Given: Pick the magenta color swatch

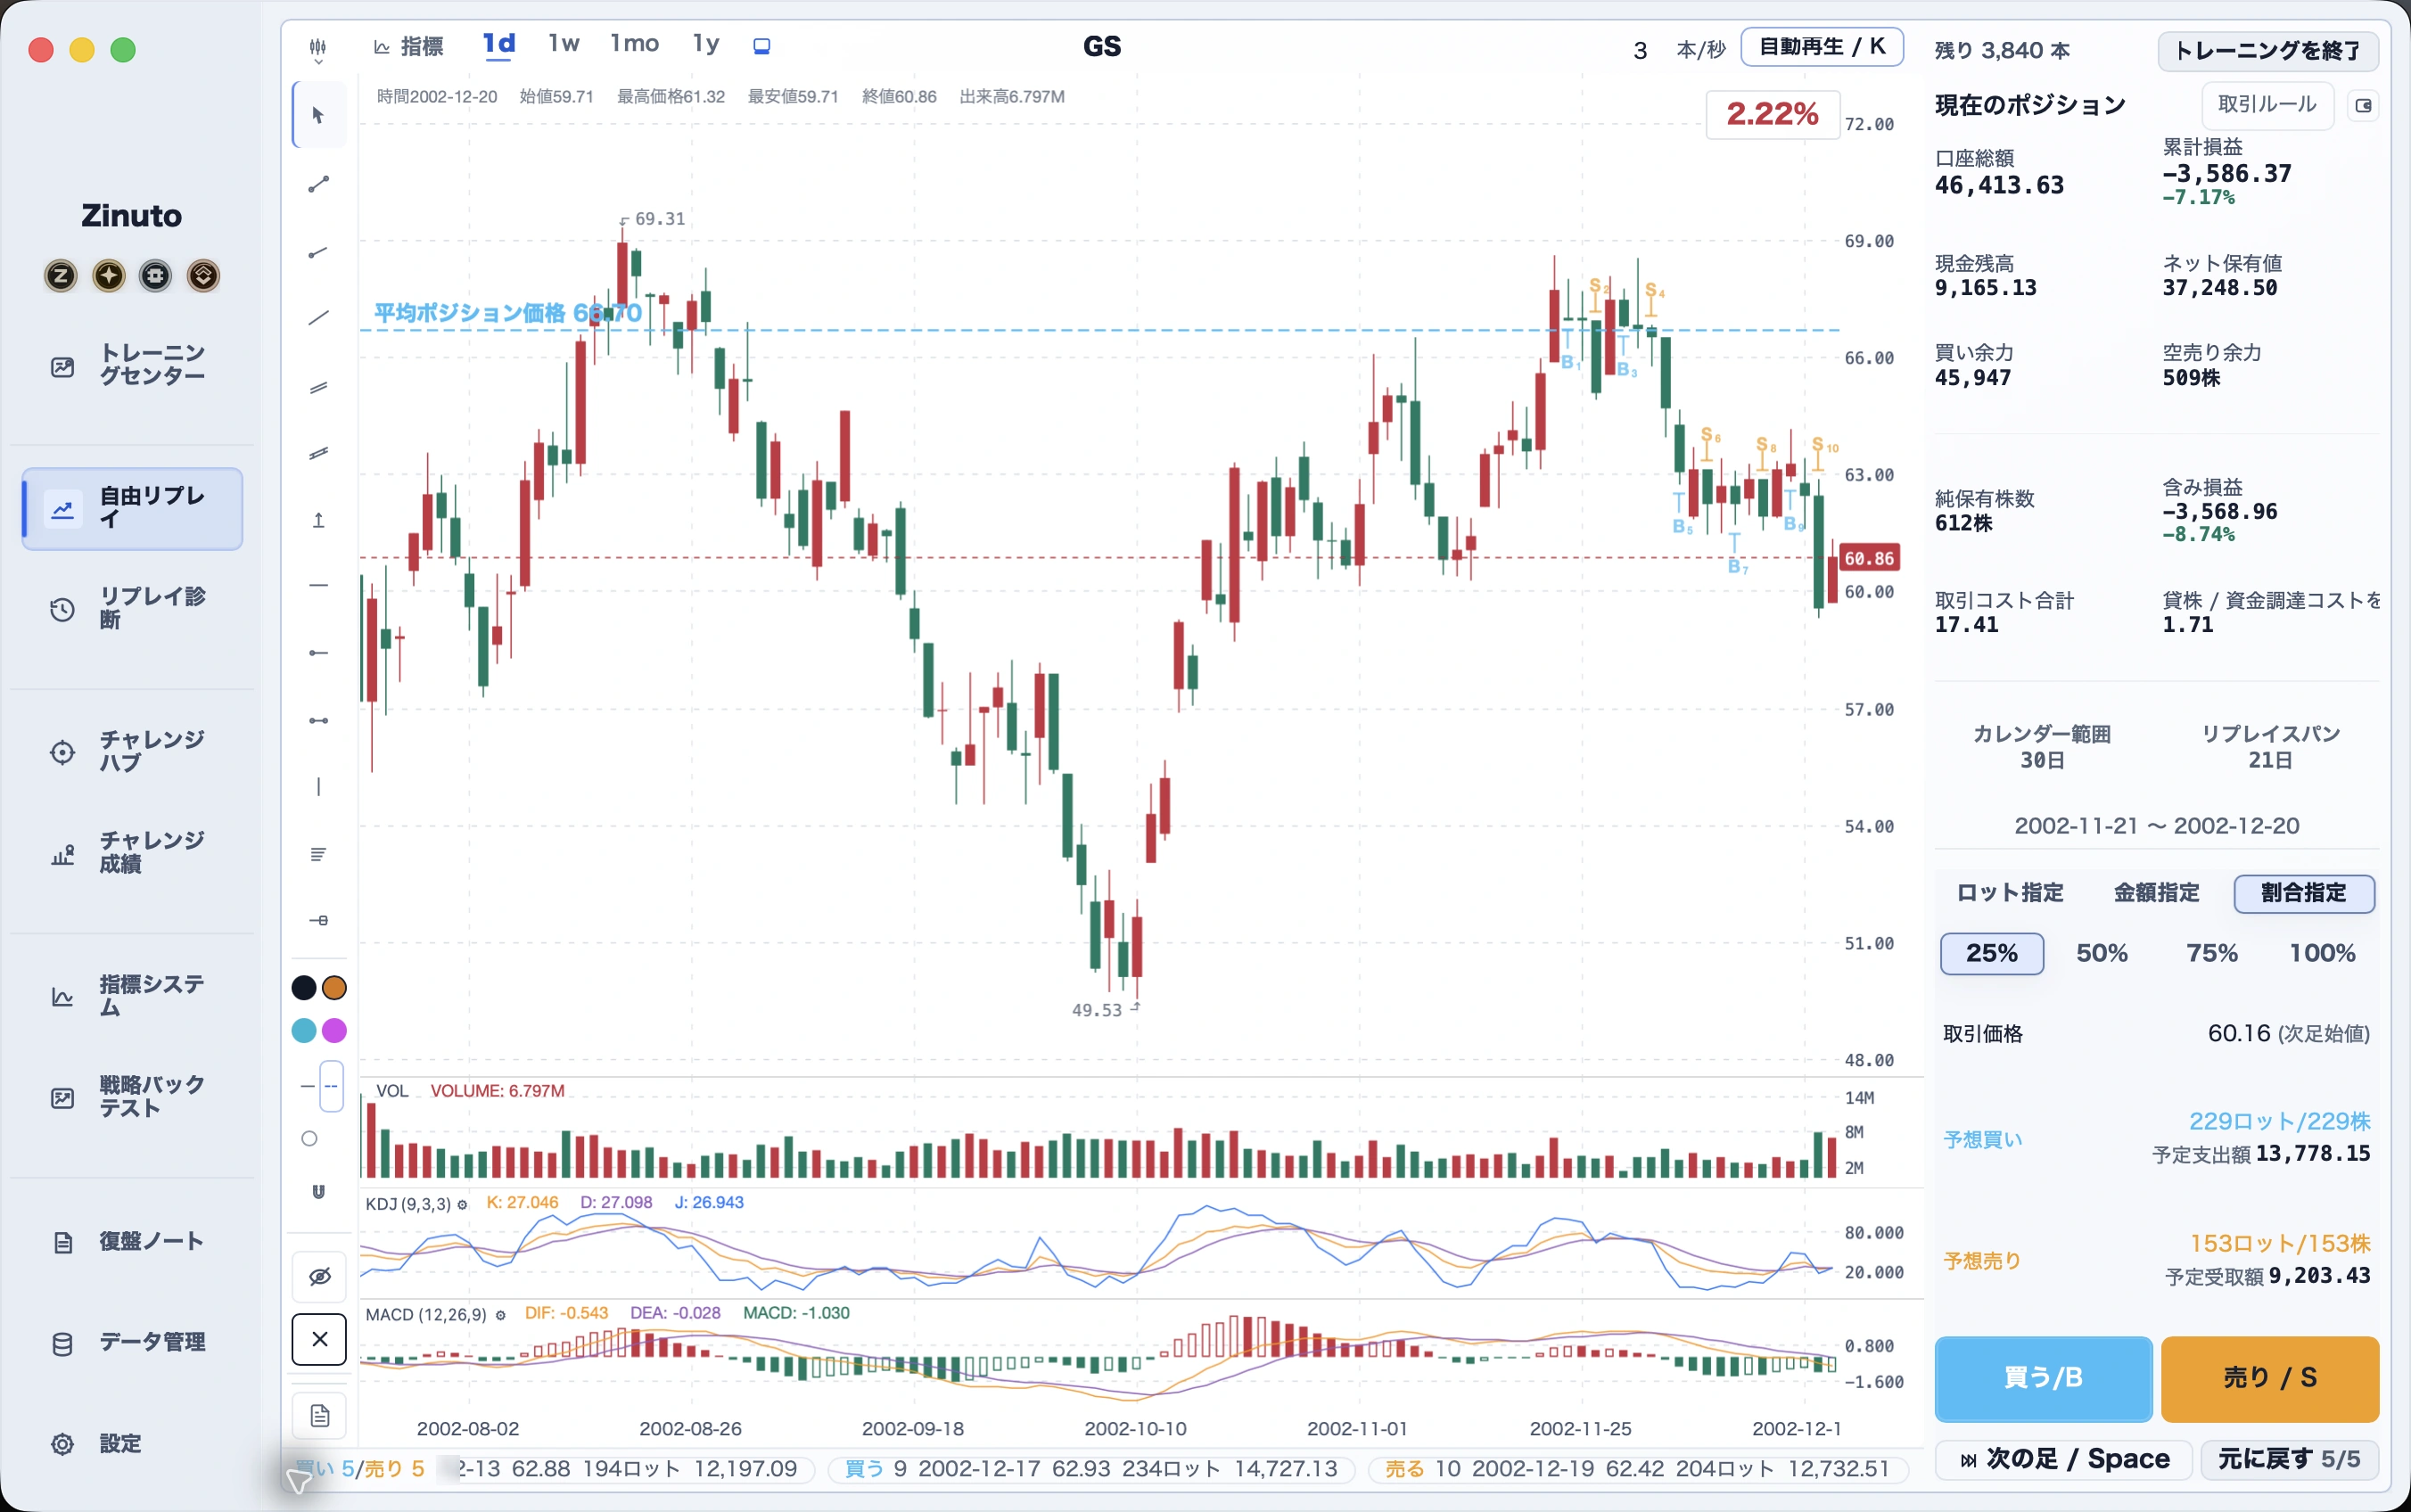Looking at the screenshot, I should pyautogui.click(x=334, y=1030).
